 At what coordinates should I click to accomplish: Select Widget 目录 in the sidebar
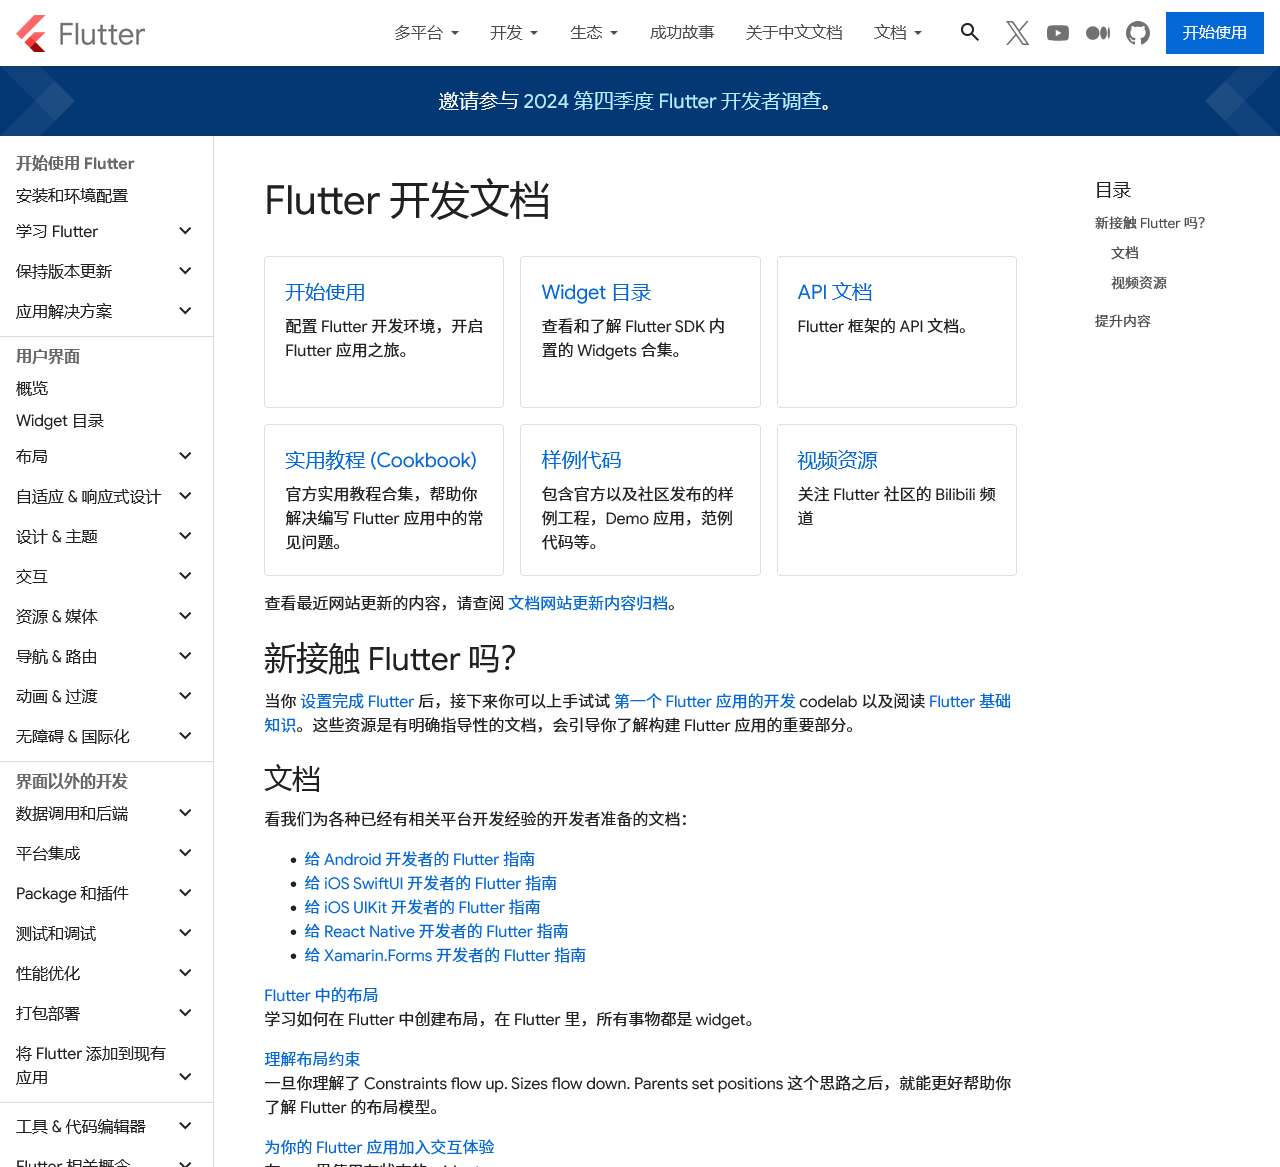coord(60,421)
